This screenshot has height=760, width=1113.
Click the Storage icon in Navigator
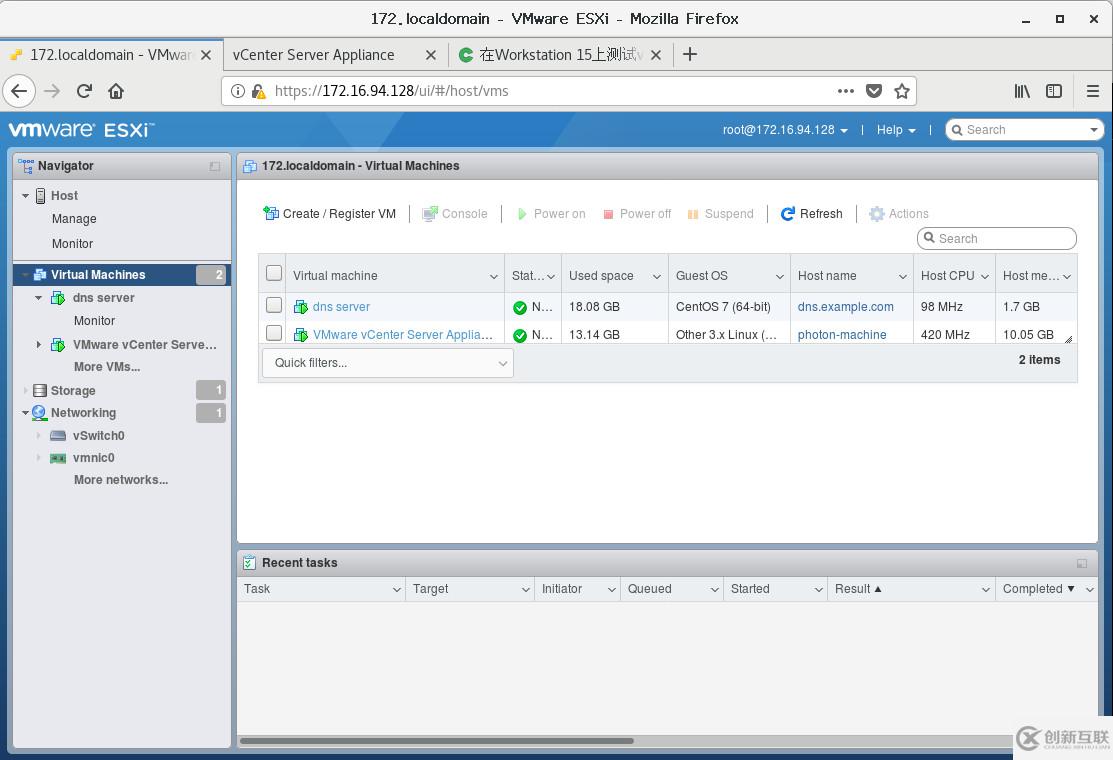click(x=40, y=390)
